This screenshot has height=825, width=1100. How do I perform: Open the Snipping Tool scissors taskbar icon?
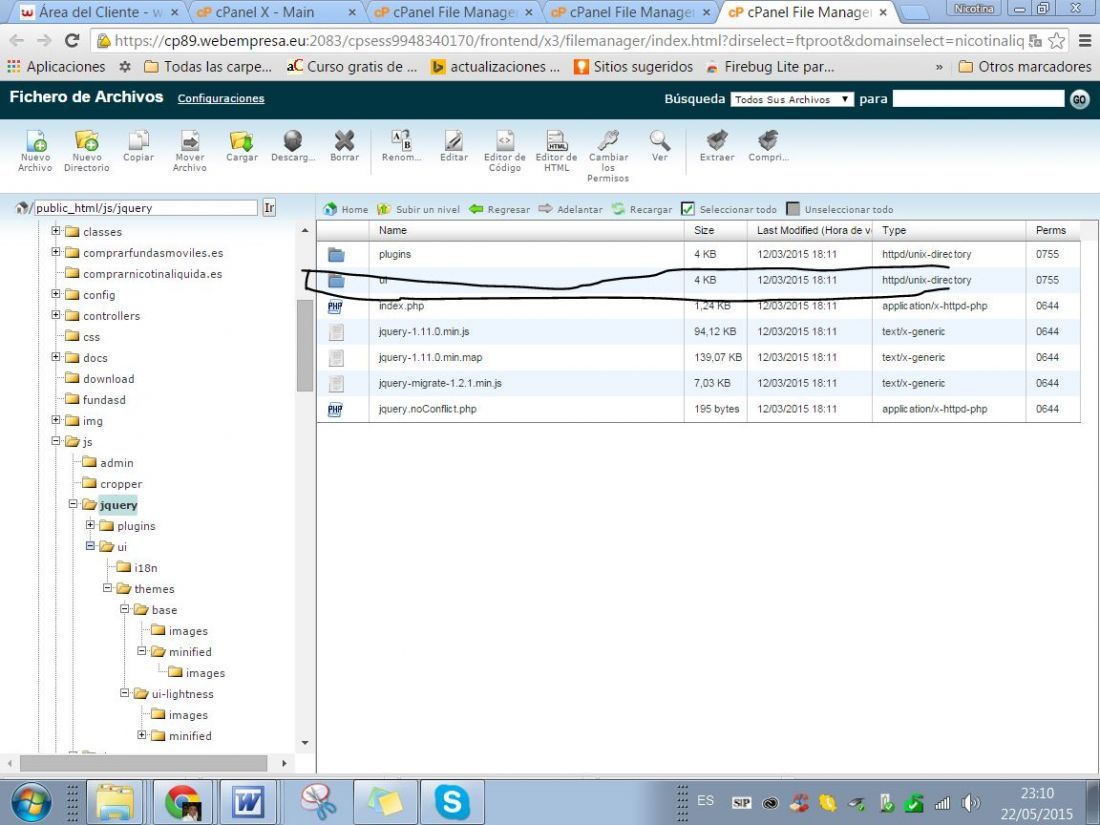pyautogui.click(x=318, y=801)
